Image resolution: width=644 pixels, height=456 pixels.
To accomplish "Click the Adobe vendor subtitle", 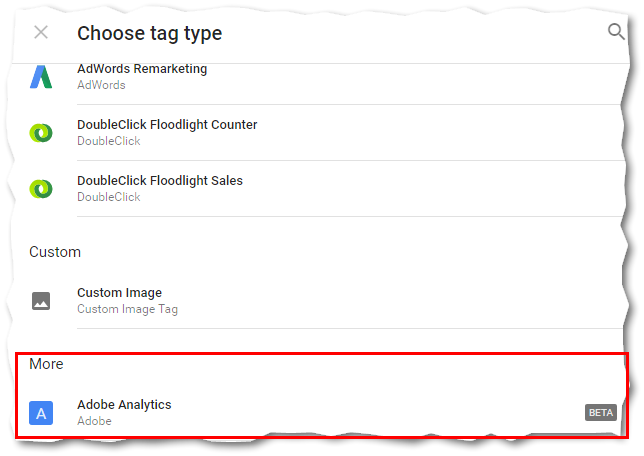I will [x=94, y=421].
